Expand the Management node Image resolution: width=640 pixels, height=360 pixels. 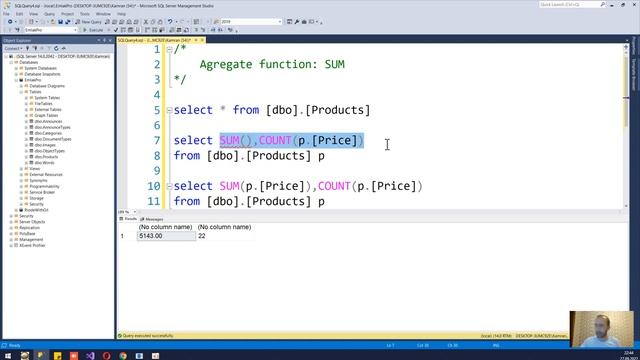click(11, 240)
